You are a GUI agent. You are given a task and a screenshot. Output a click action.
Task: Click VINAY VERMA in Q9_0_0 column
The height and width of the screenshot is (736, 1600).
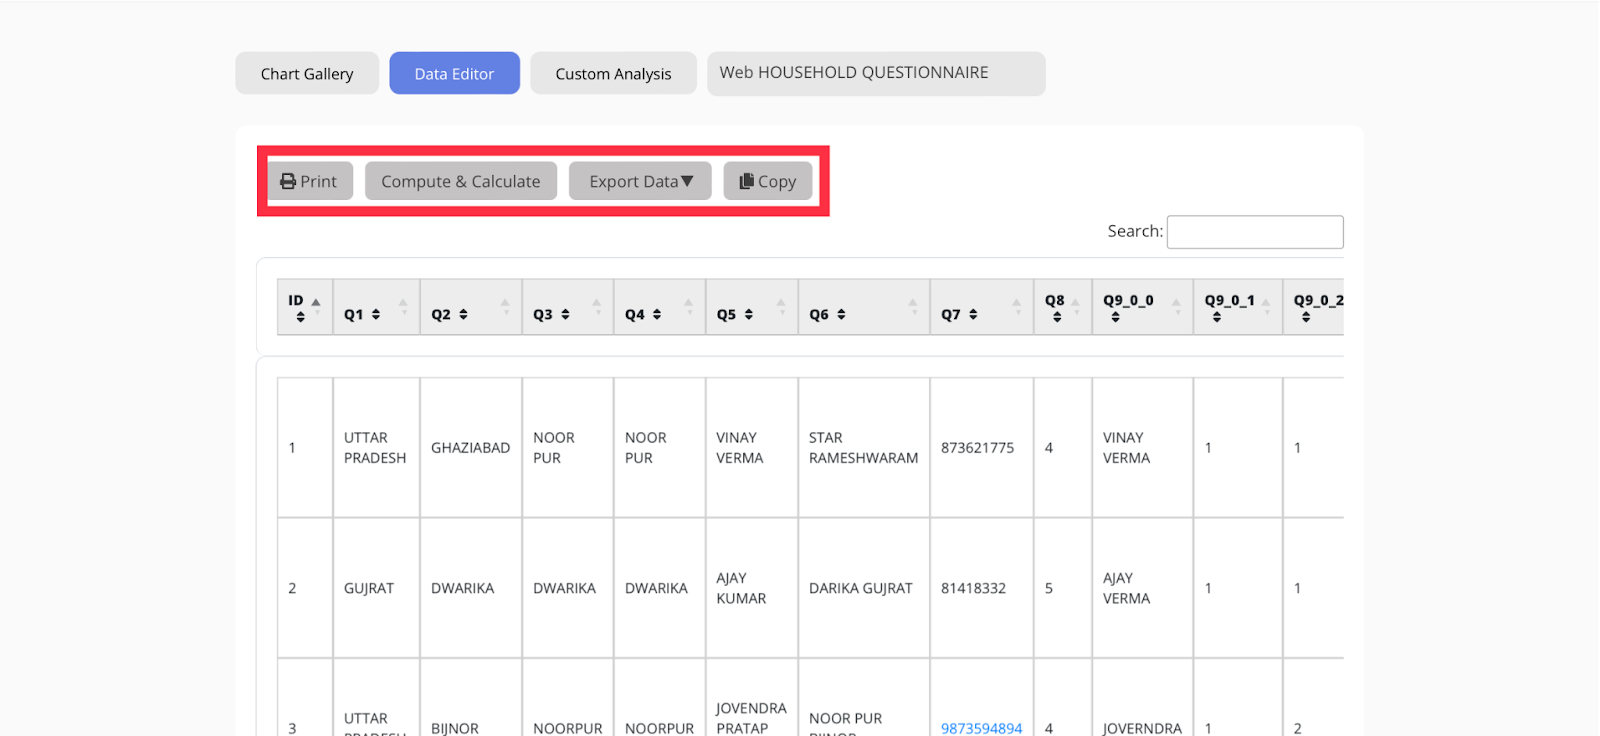(1143, 448)
